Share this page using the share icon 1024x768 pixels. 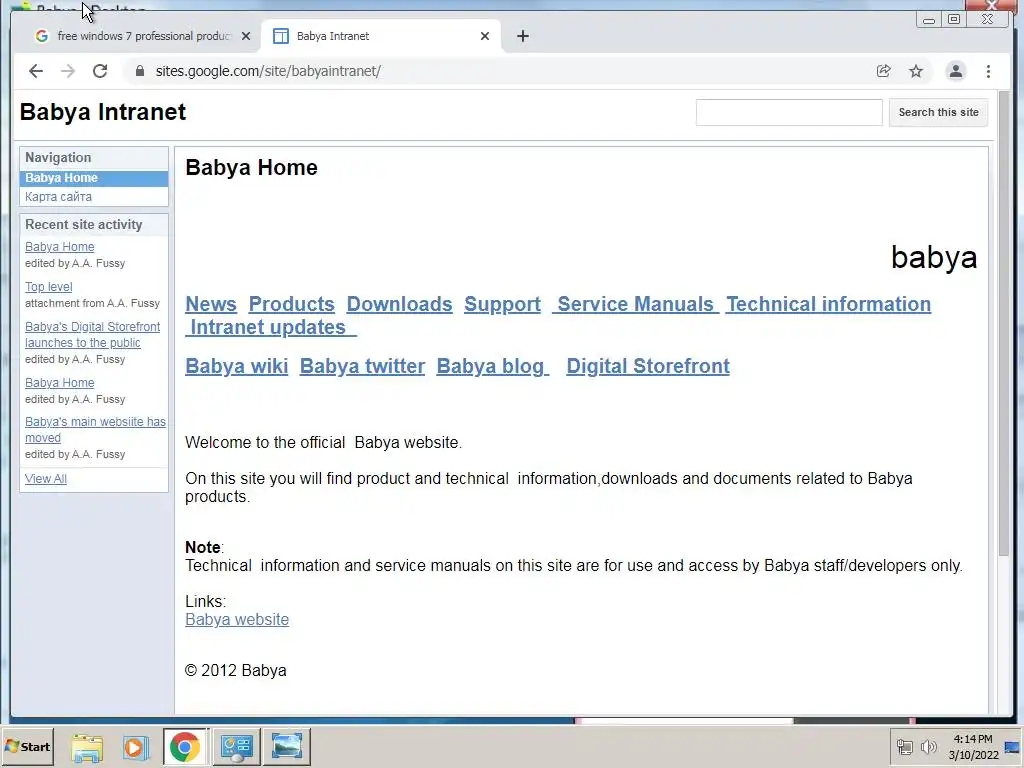pos(884,71)
